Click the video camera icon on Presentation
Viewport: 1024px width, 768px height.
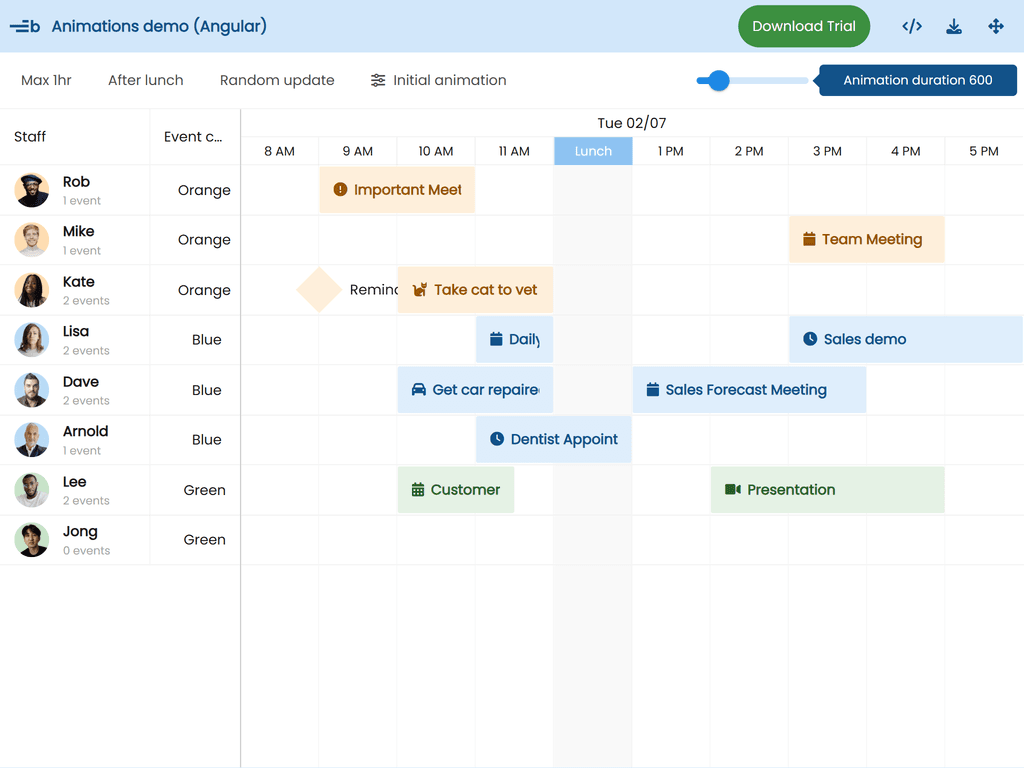[732, 490]
